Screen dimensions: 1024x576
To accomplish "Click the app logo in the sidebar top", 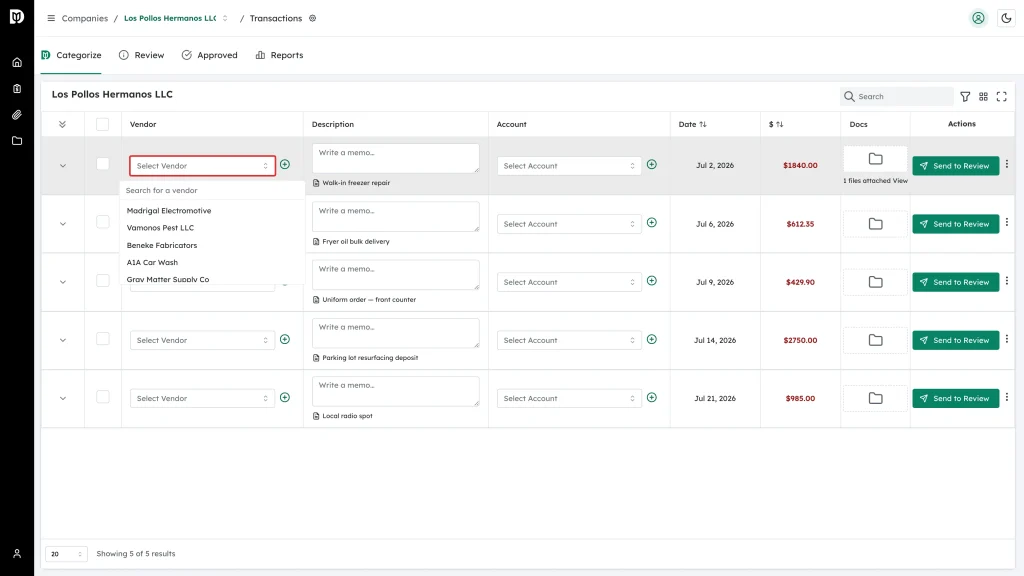I will (17, 16).
